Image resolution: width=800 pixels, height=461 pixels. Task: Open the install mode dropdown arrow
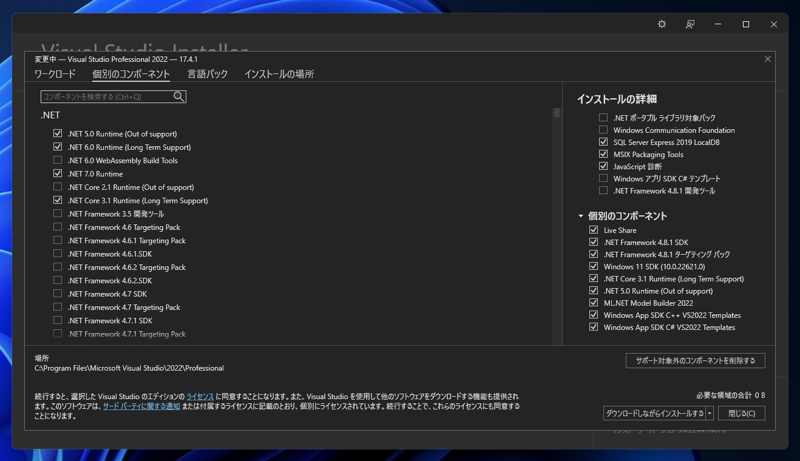point(709,413)
